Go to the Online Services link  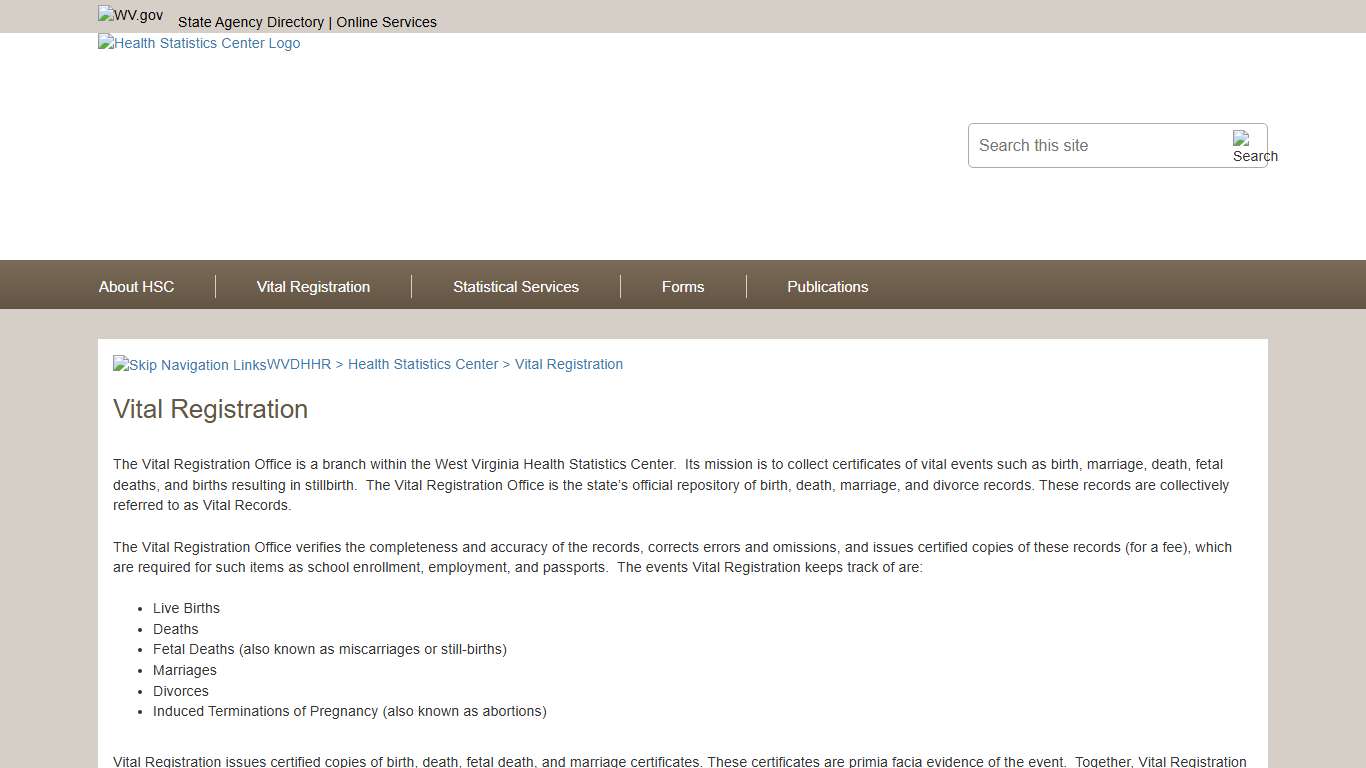tap(386, 22)
